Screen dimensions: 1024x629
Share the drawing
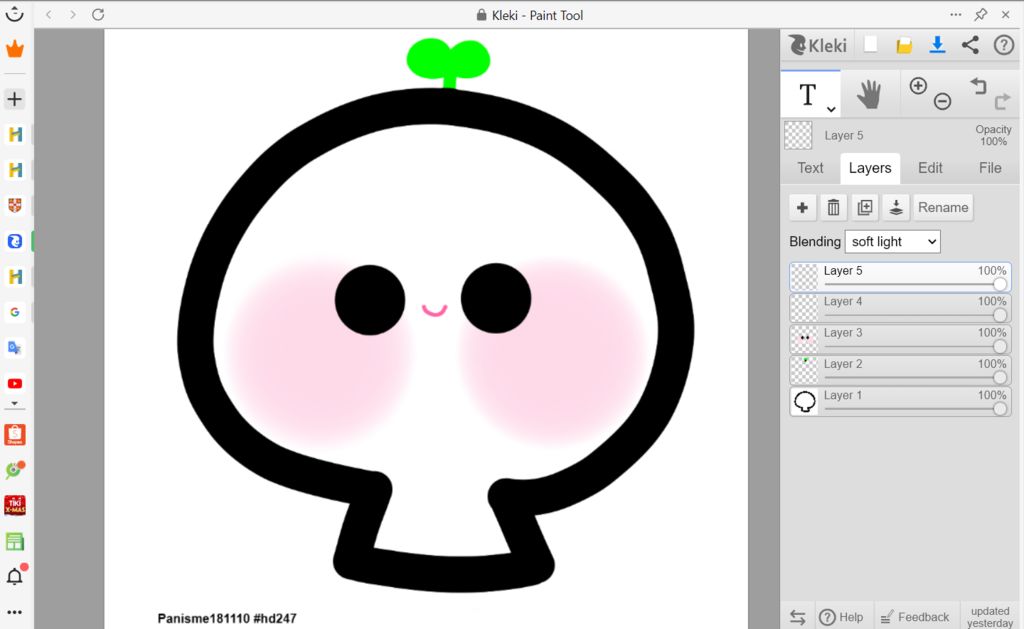click(x=970, y=44)
